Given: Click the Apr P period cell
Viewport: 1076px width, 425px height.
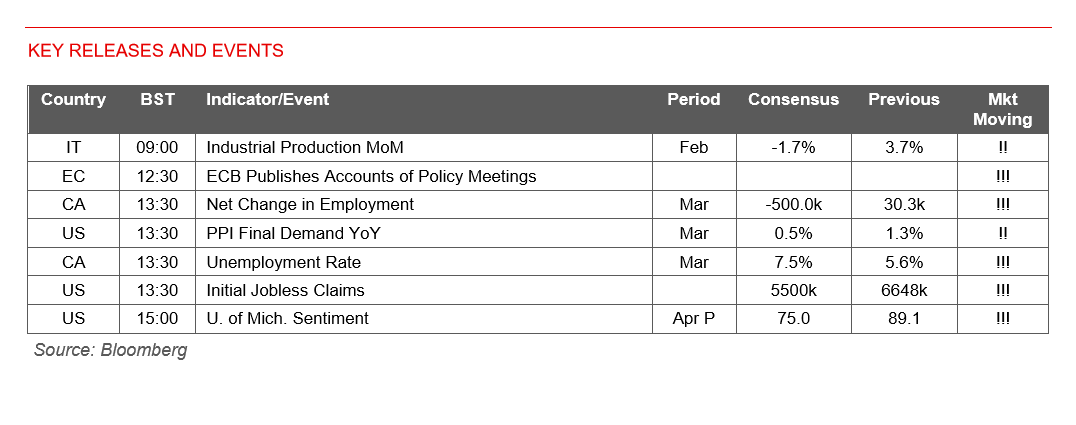Looking at the screenshot, I should 693,319.
